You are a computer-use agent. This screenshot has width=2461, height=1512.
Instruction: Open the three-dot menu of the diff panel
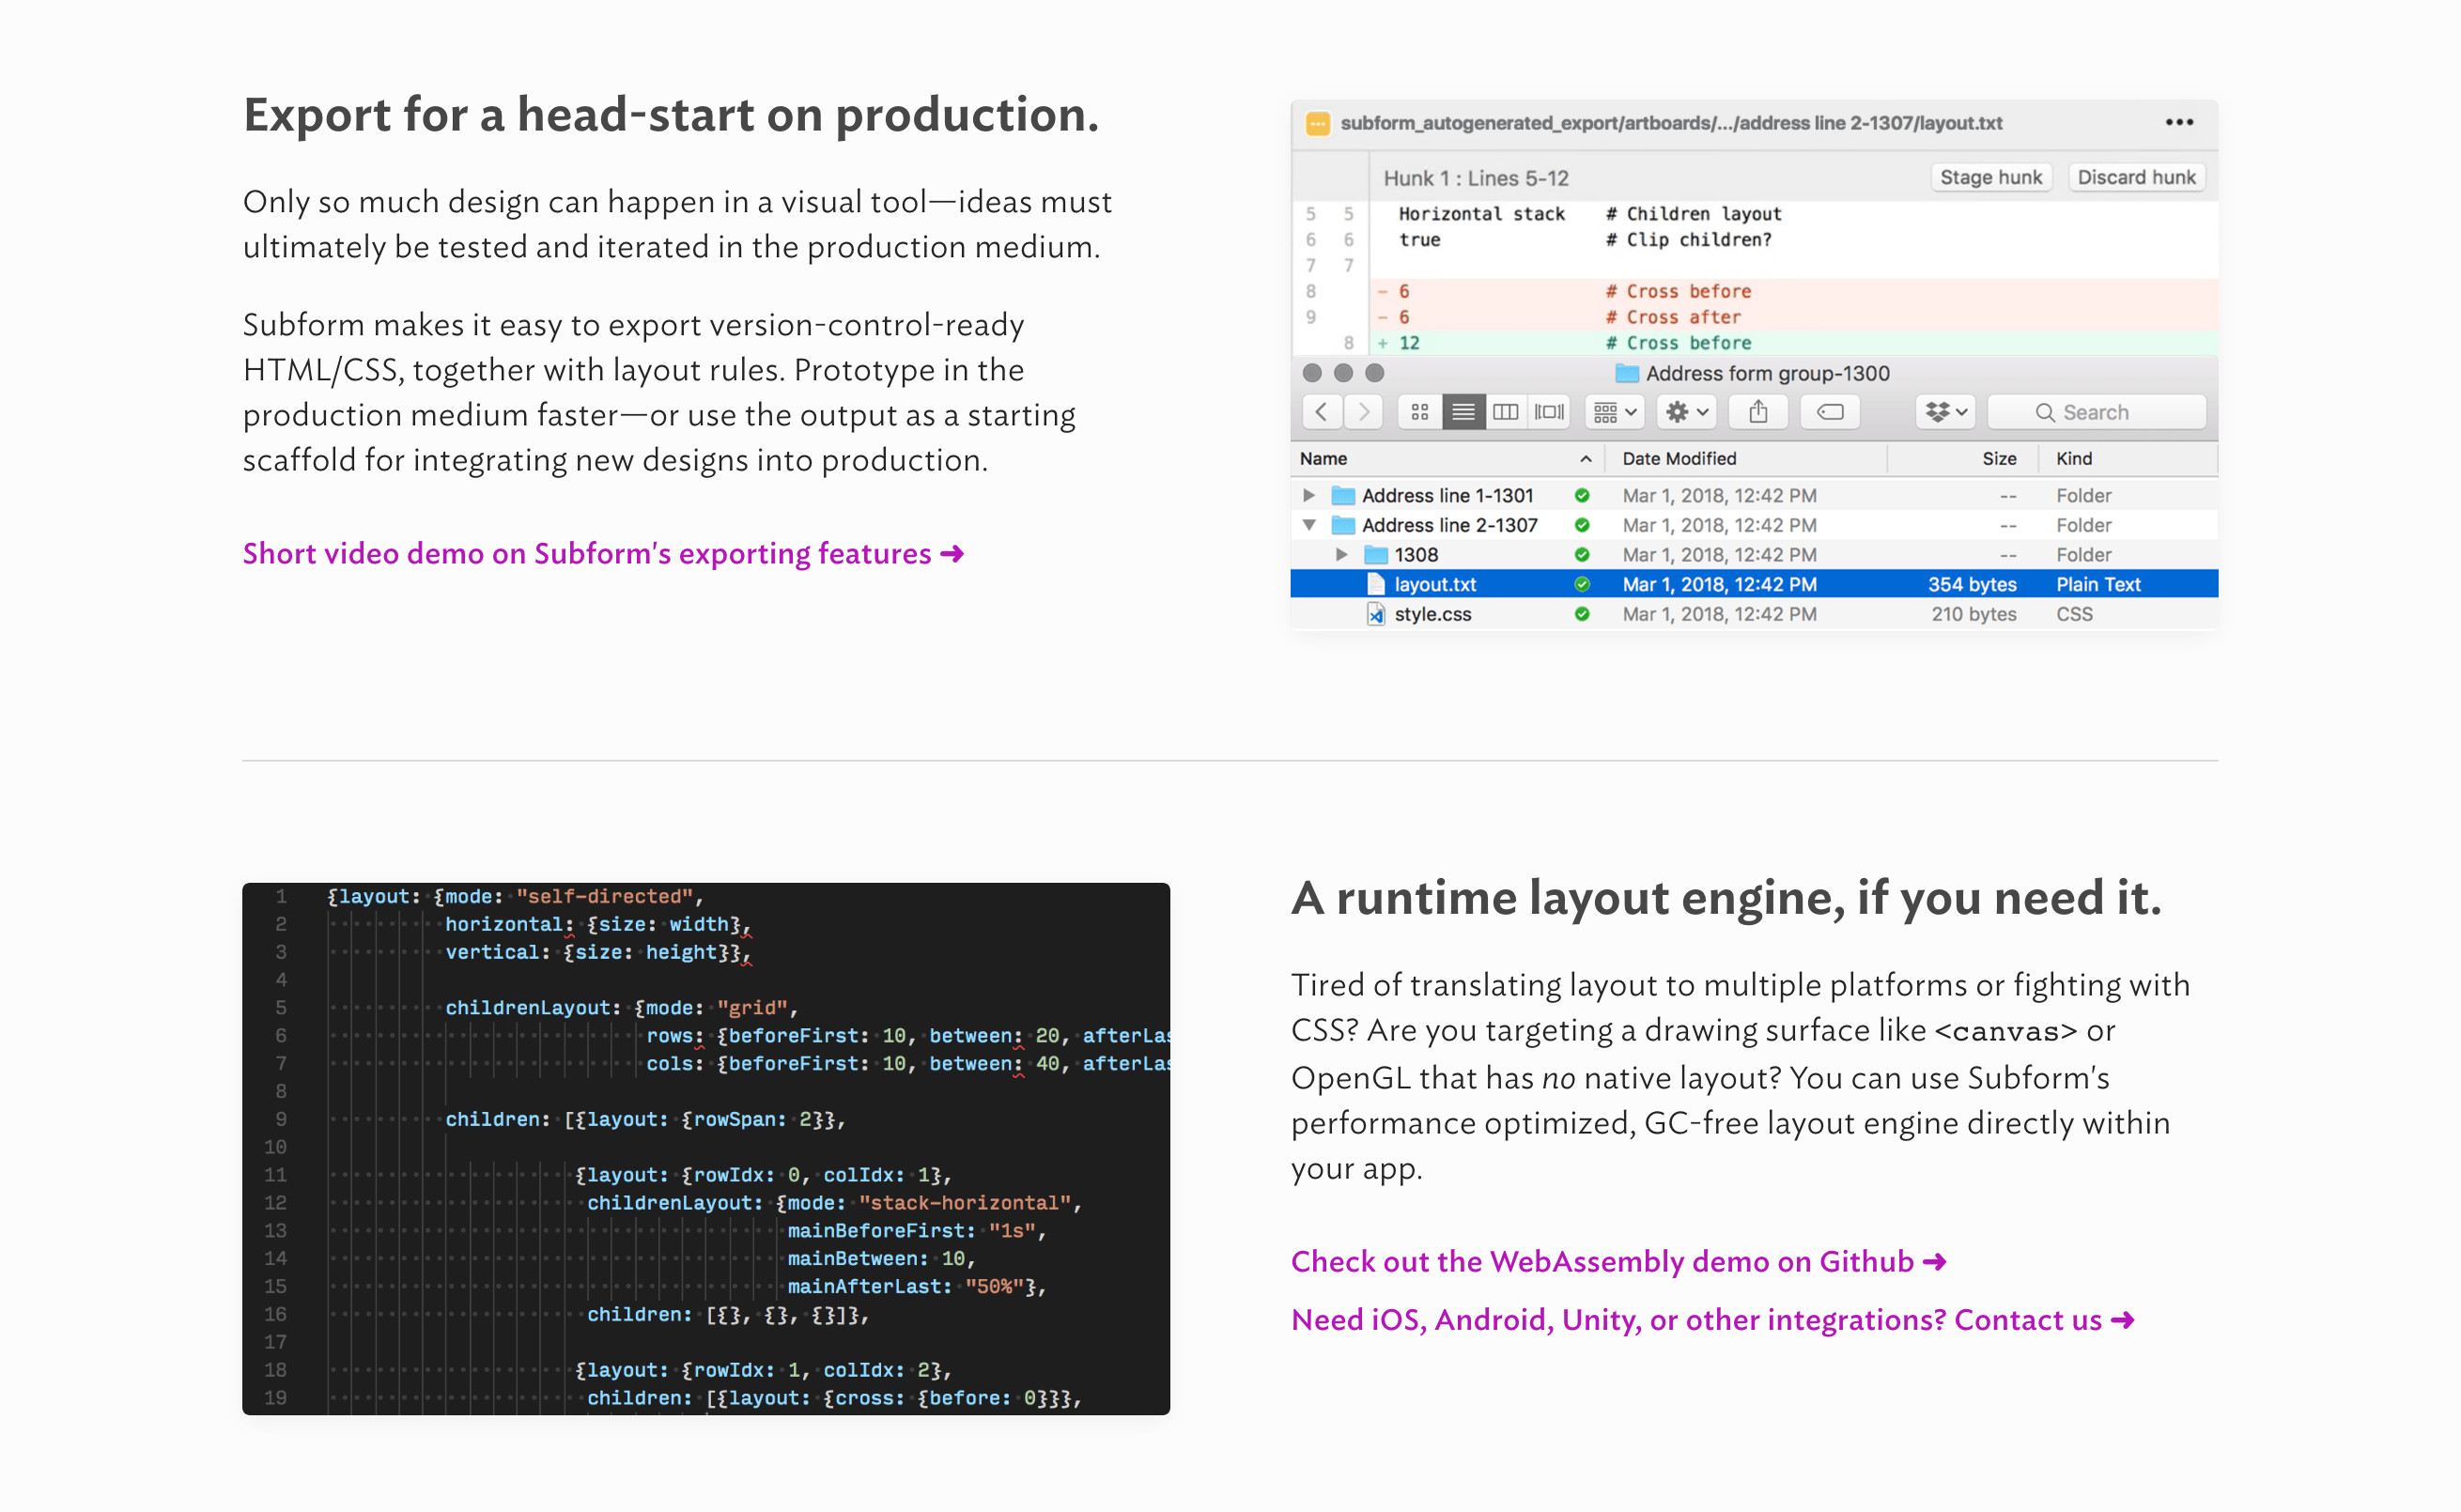[2179, 122]
